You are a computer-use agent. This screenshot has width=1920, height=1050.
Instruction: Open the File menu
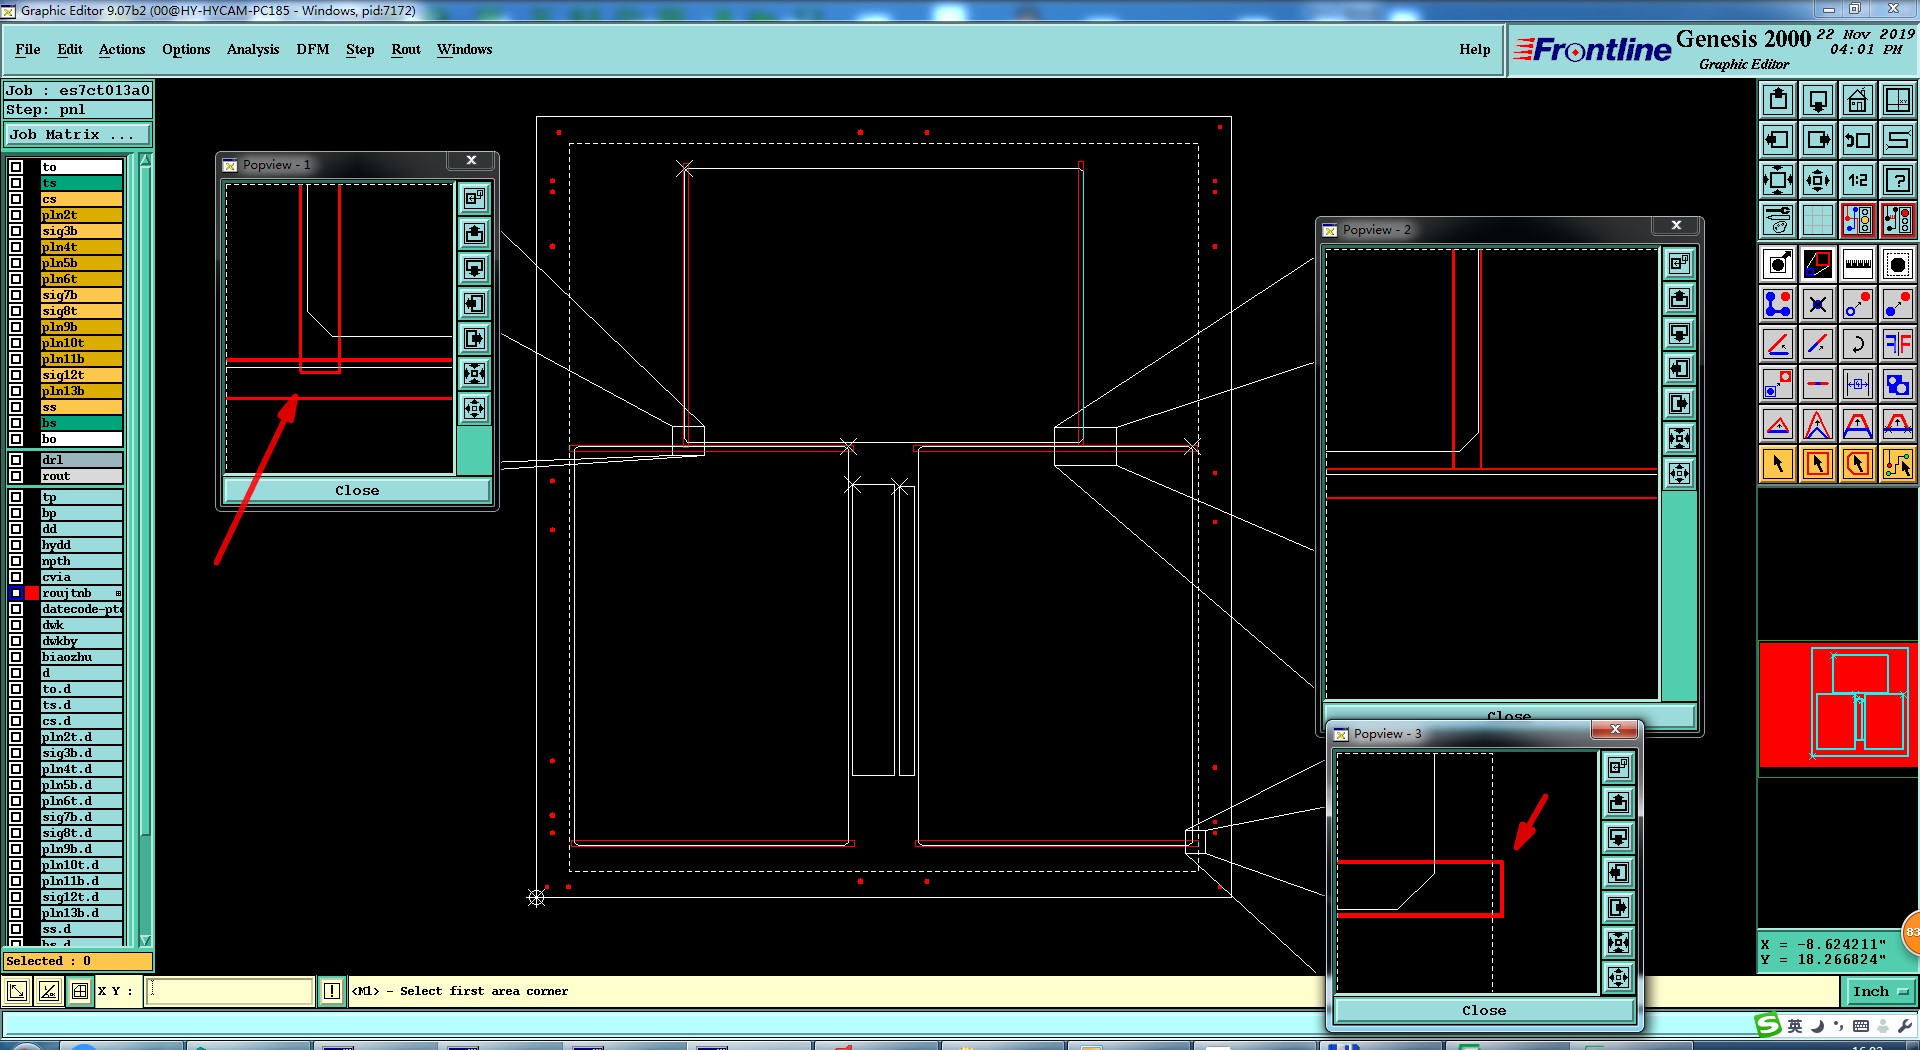[28, 49]
